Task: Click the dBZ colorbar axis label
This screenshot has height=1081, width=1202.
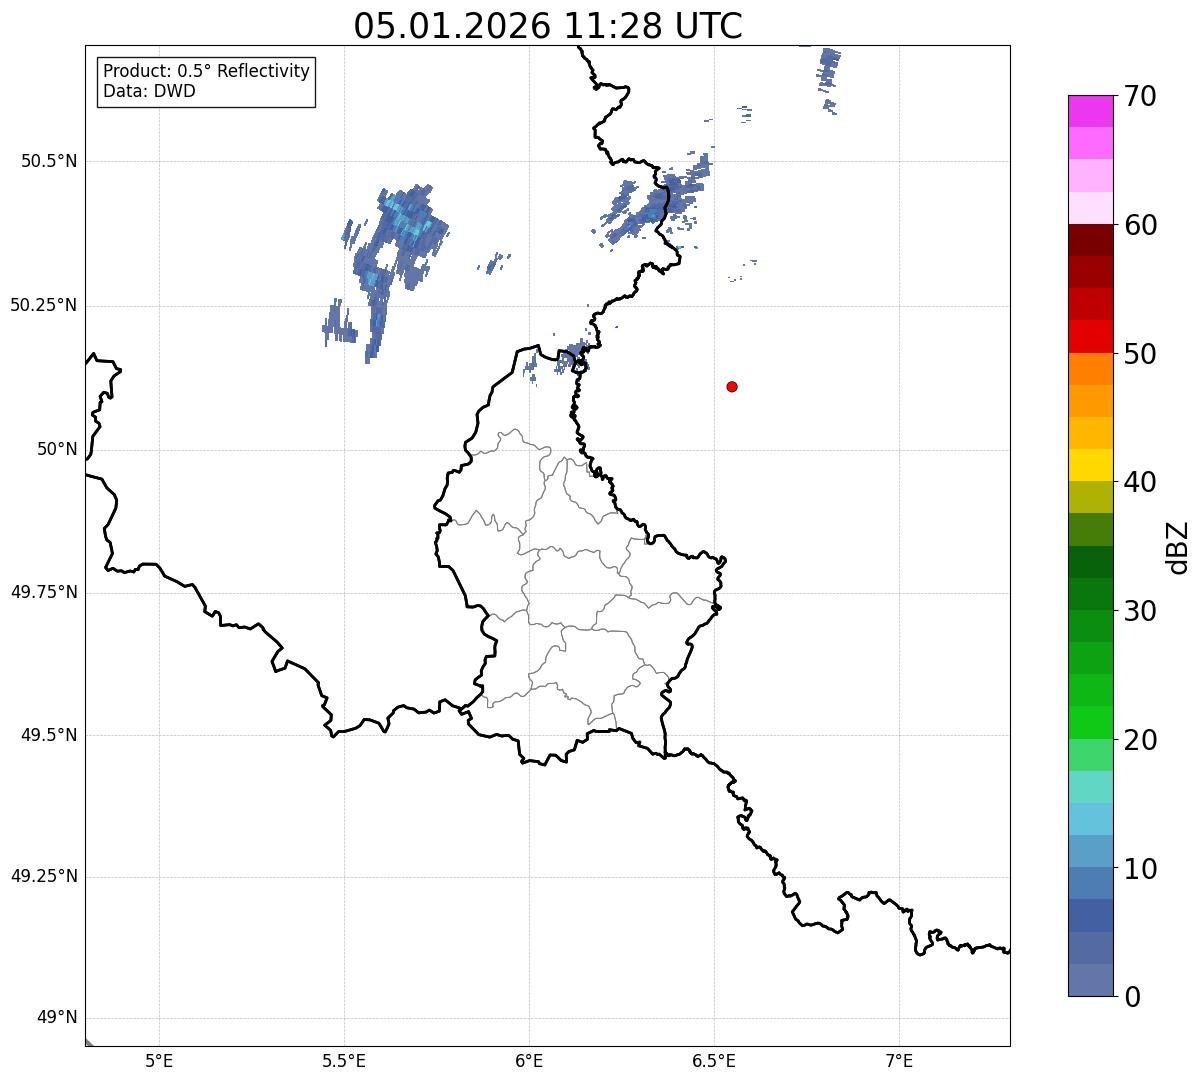Action: [1178, 547]
